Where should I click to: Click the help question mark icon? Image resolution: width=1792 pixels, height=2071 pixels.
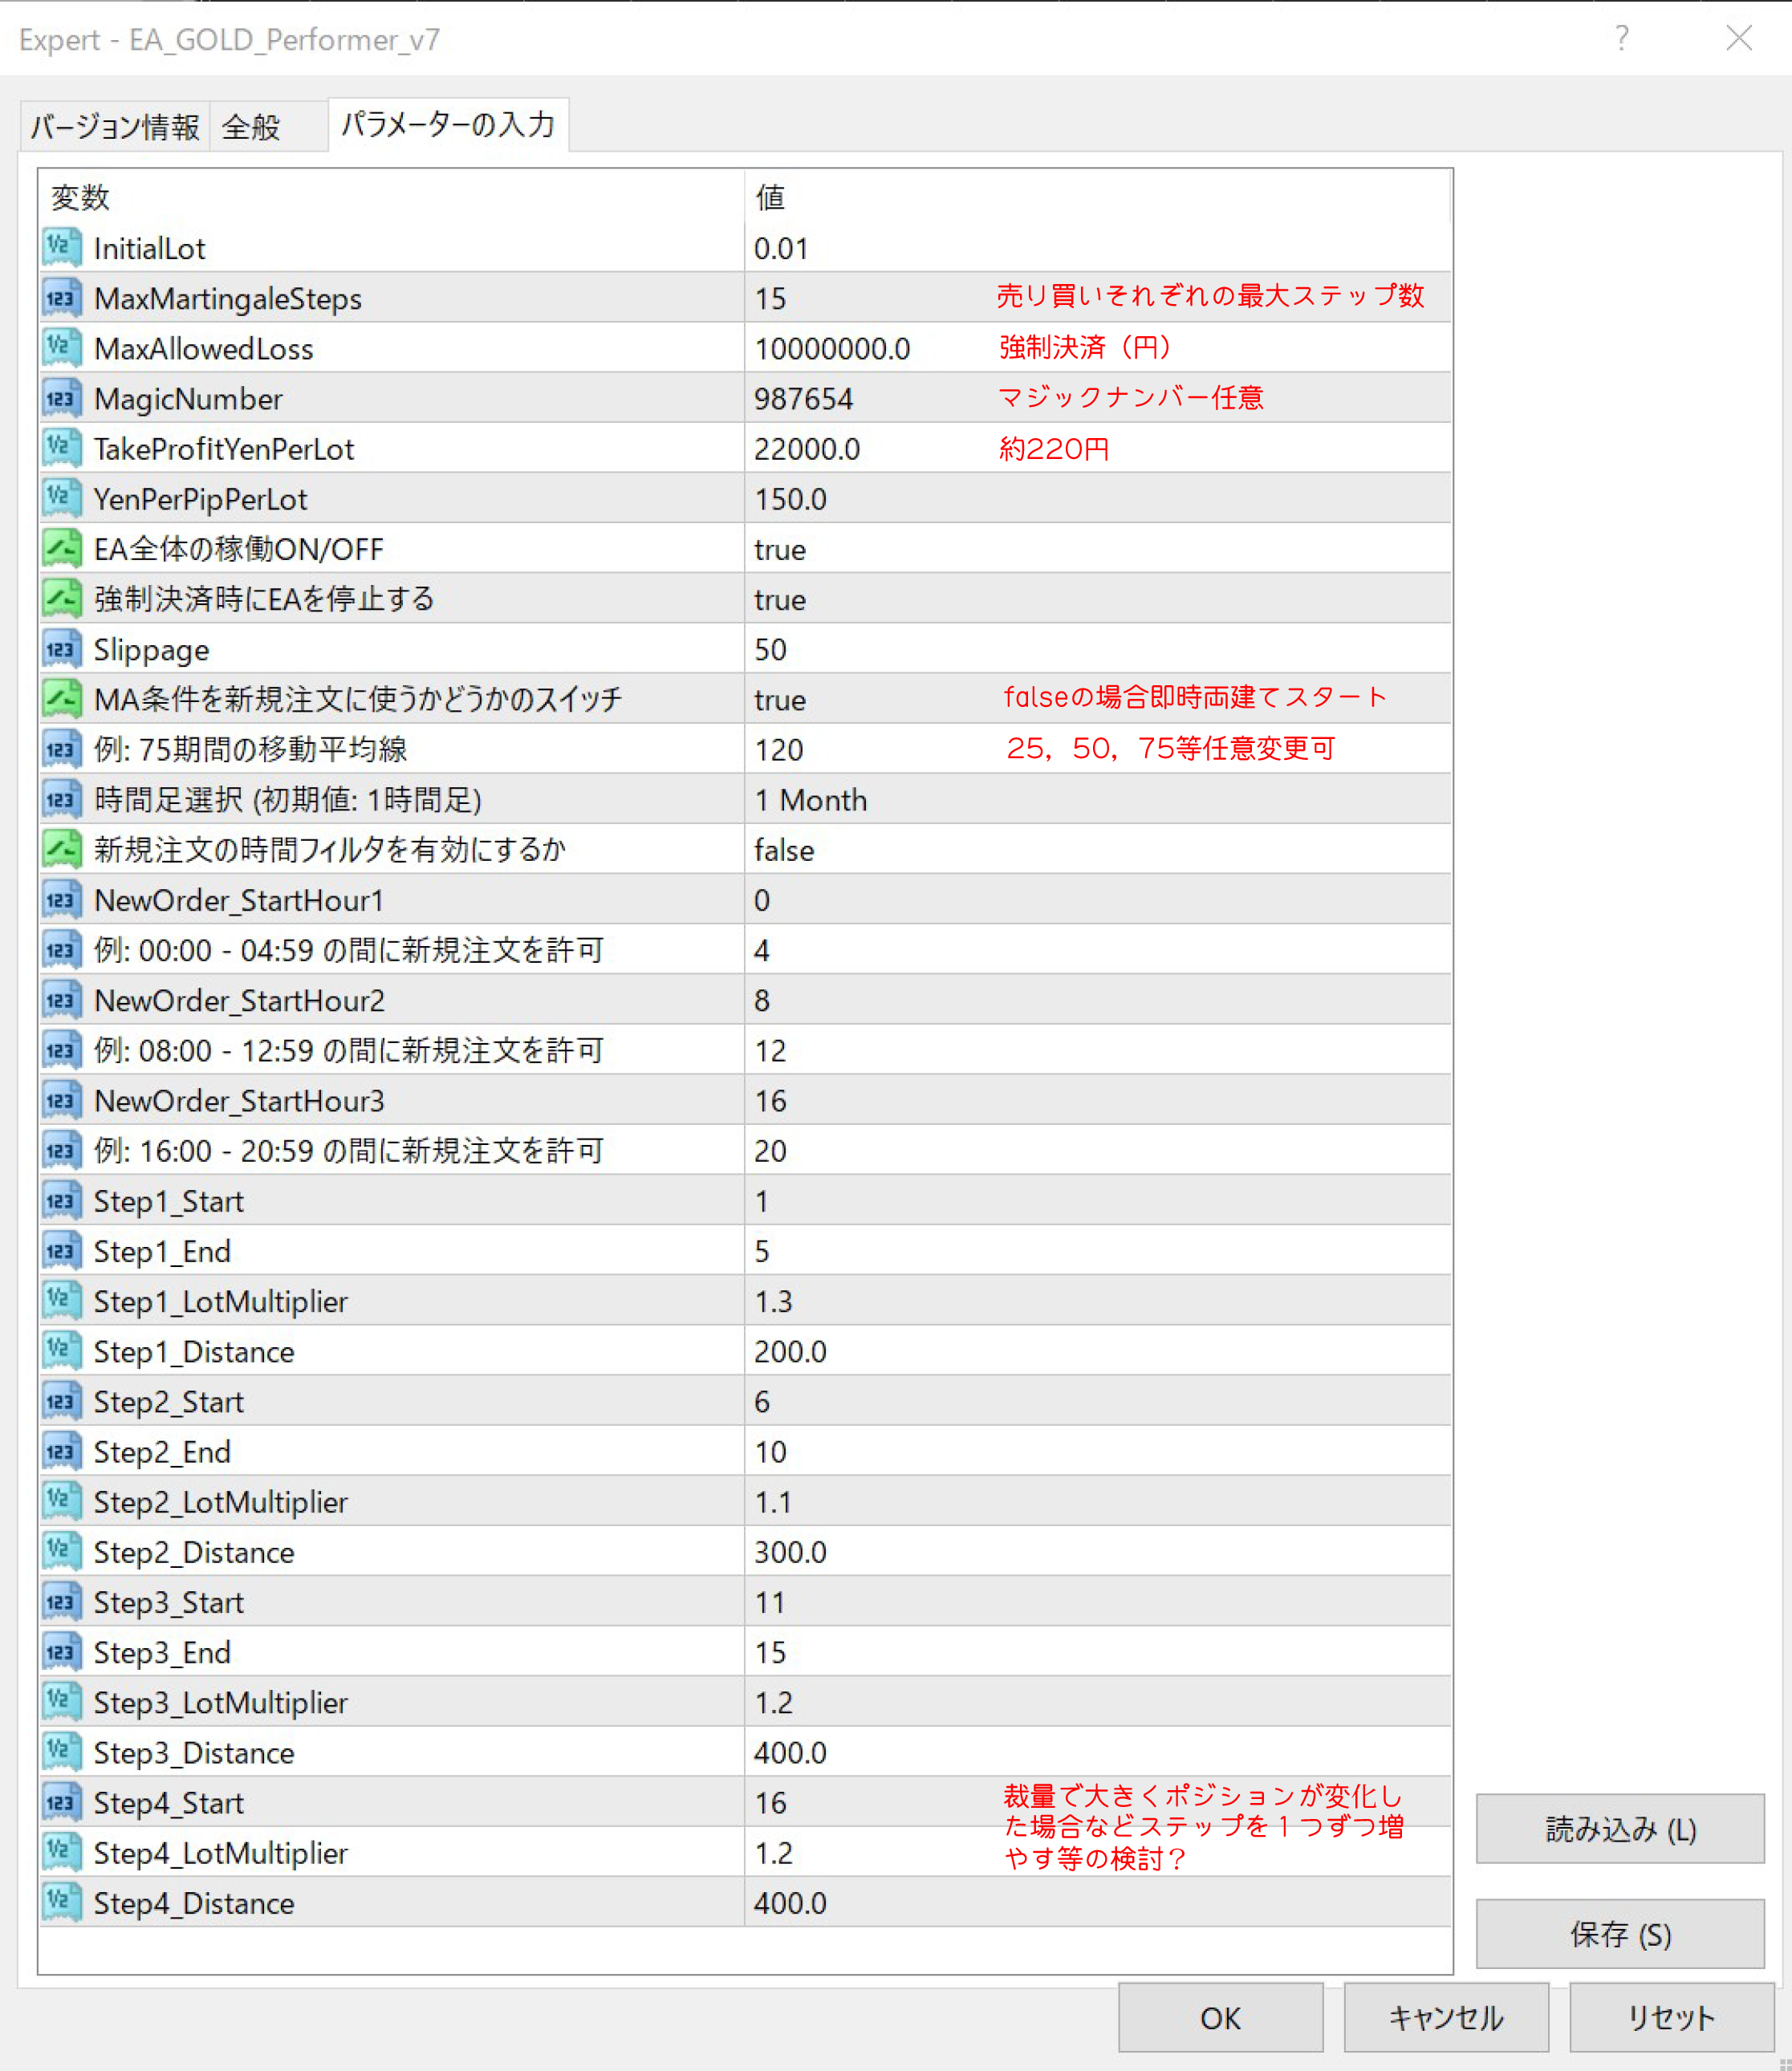1621,39
